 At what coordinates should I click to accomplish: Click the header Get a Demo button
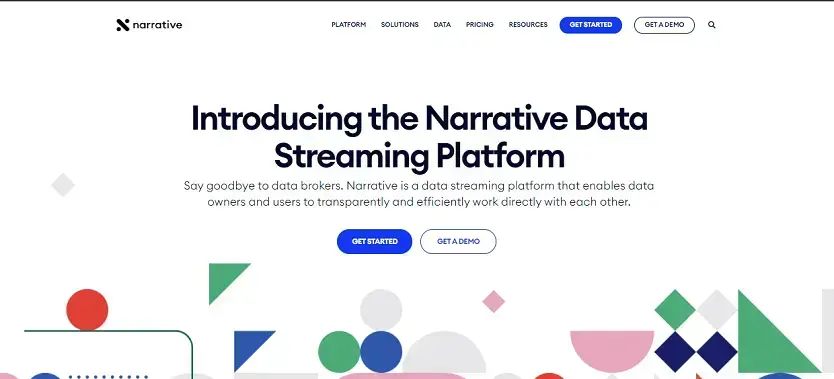664,25
